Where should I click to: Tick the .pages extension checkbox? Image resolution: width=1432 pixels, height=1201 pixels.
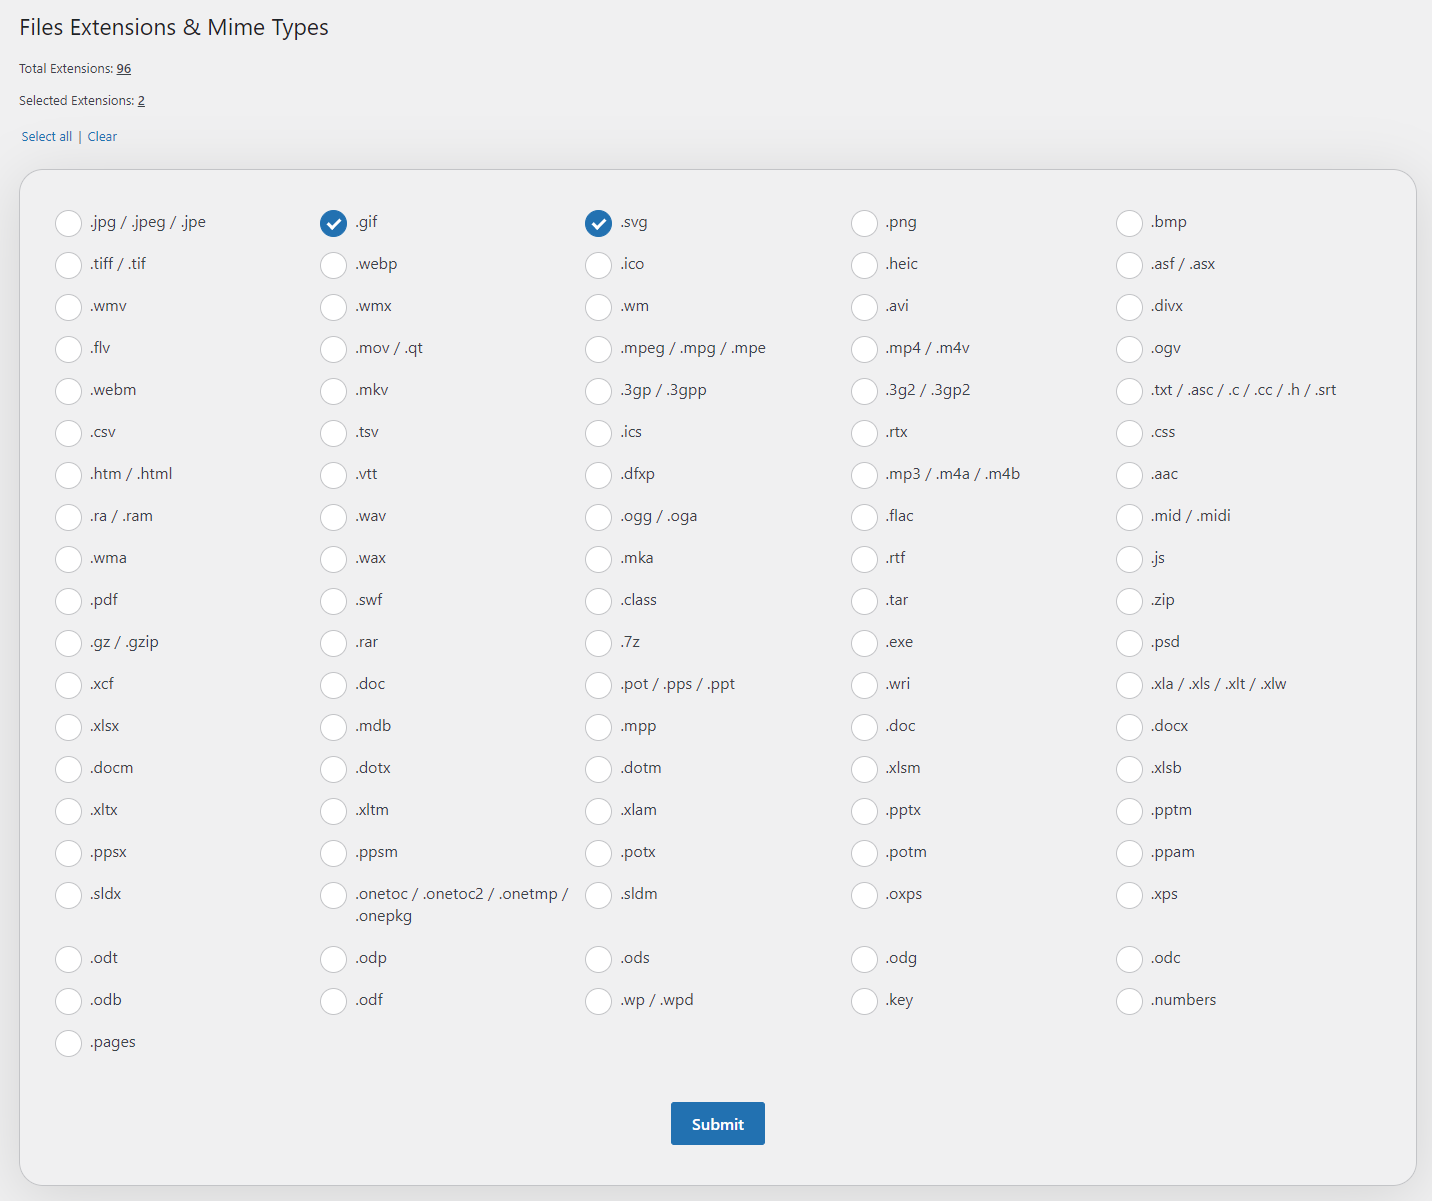tap(68, 1043)
